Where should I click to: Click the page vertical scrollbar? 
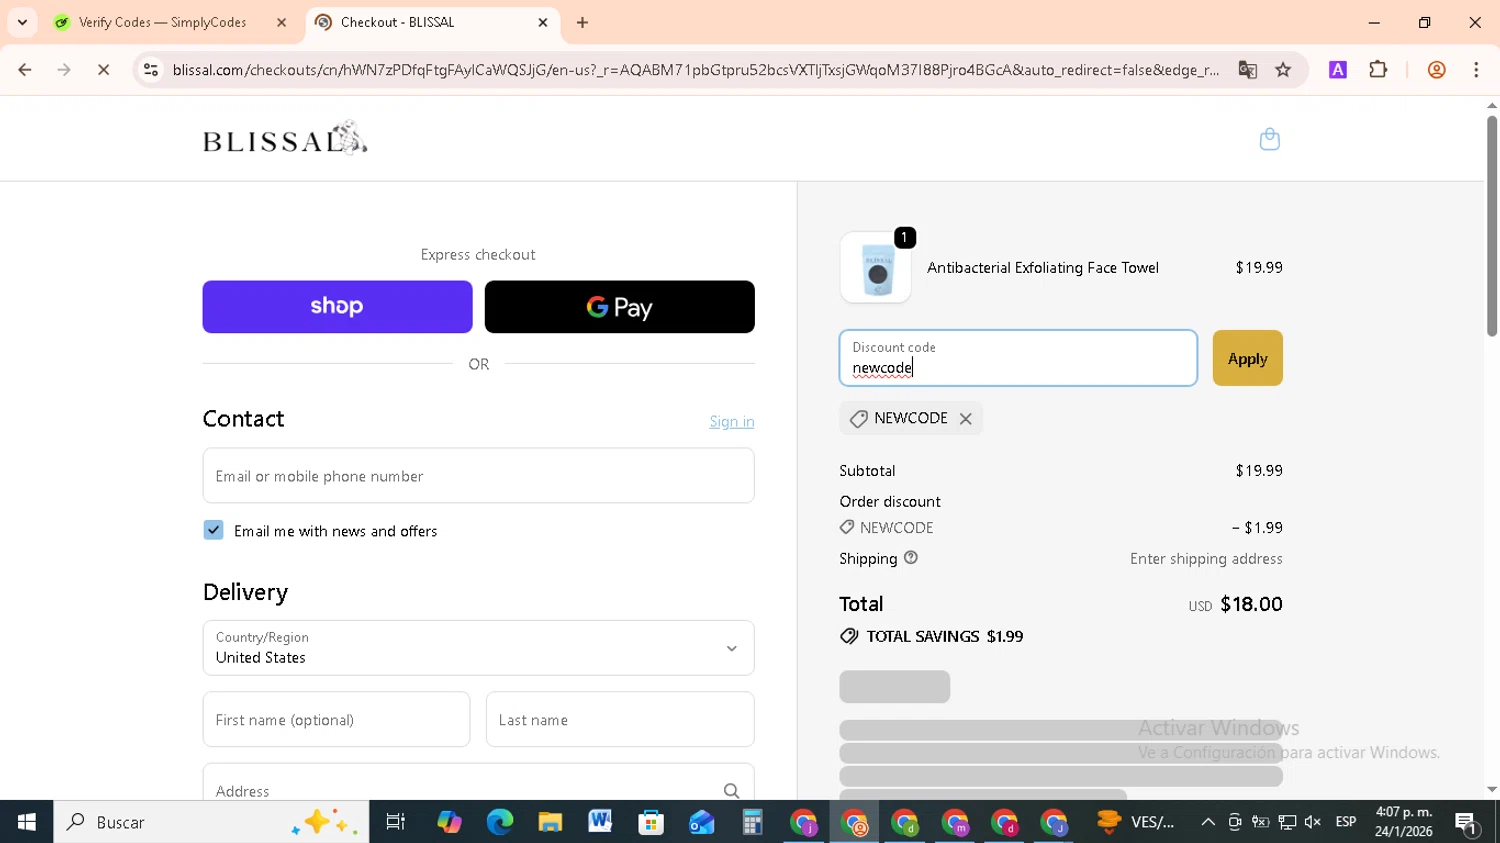[1492, 227]
